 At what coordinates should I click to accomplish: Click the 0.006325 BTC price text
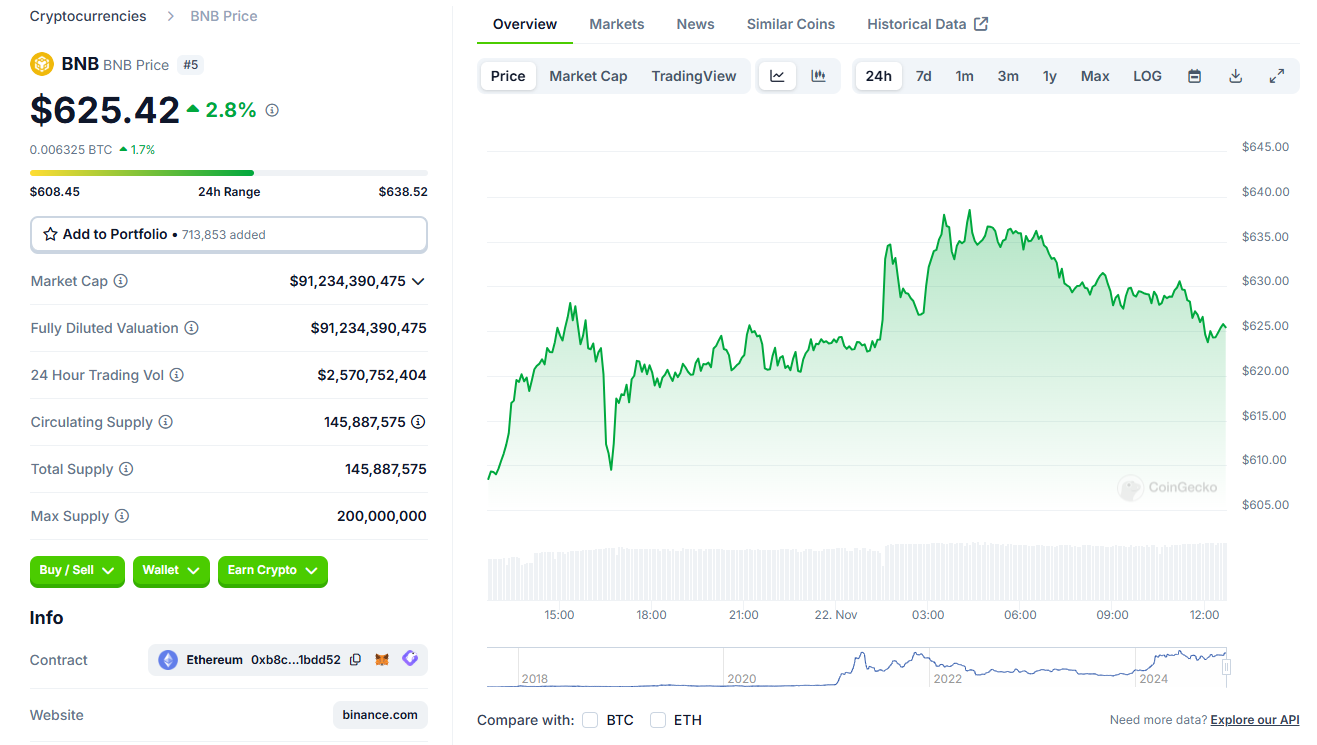pyautogui.click(x=71, y=150)
